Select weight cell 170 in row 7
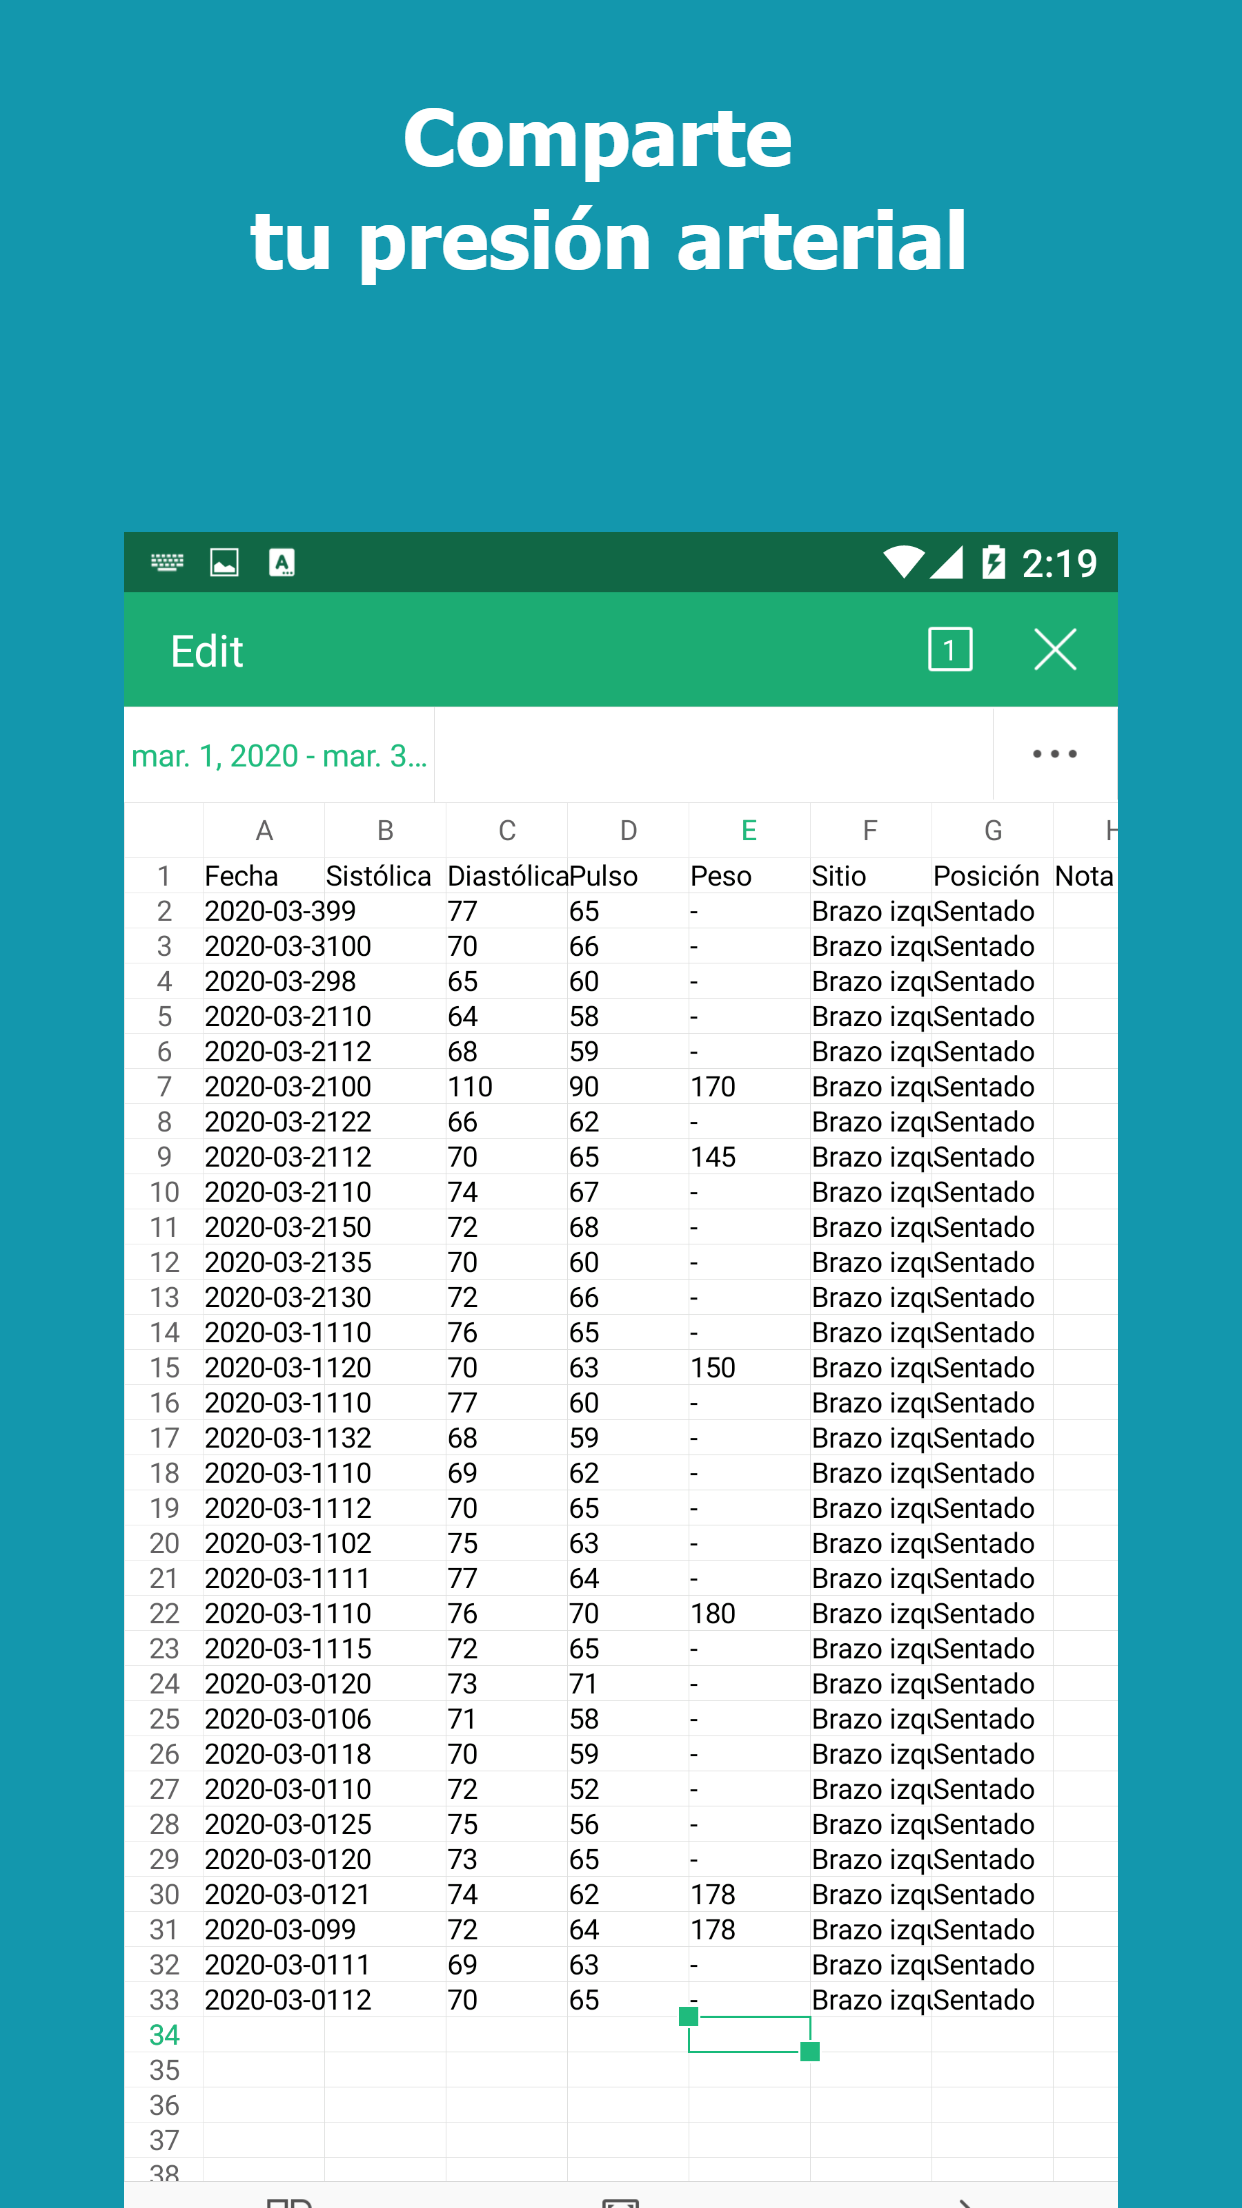This screenshot has height=2208, width=1242. pyautogui.click(x=749, y=1087)
